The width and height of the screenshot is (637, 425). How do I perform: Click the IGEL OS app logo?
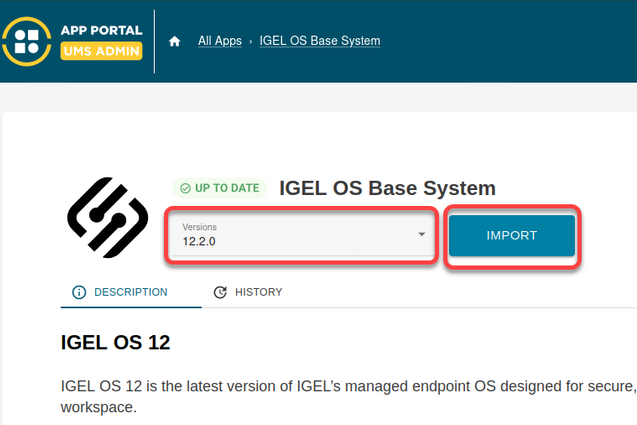click(x=107, y=217)
